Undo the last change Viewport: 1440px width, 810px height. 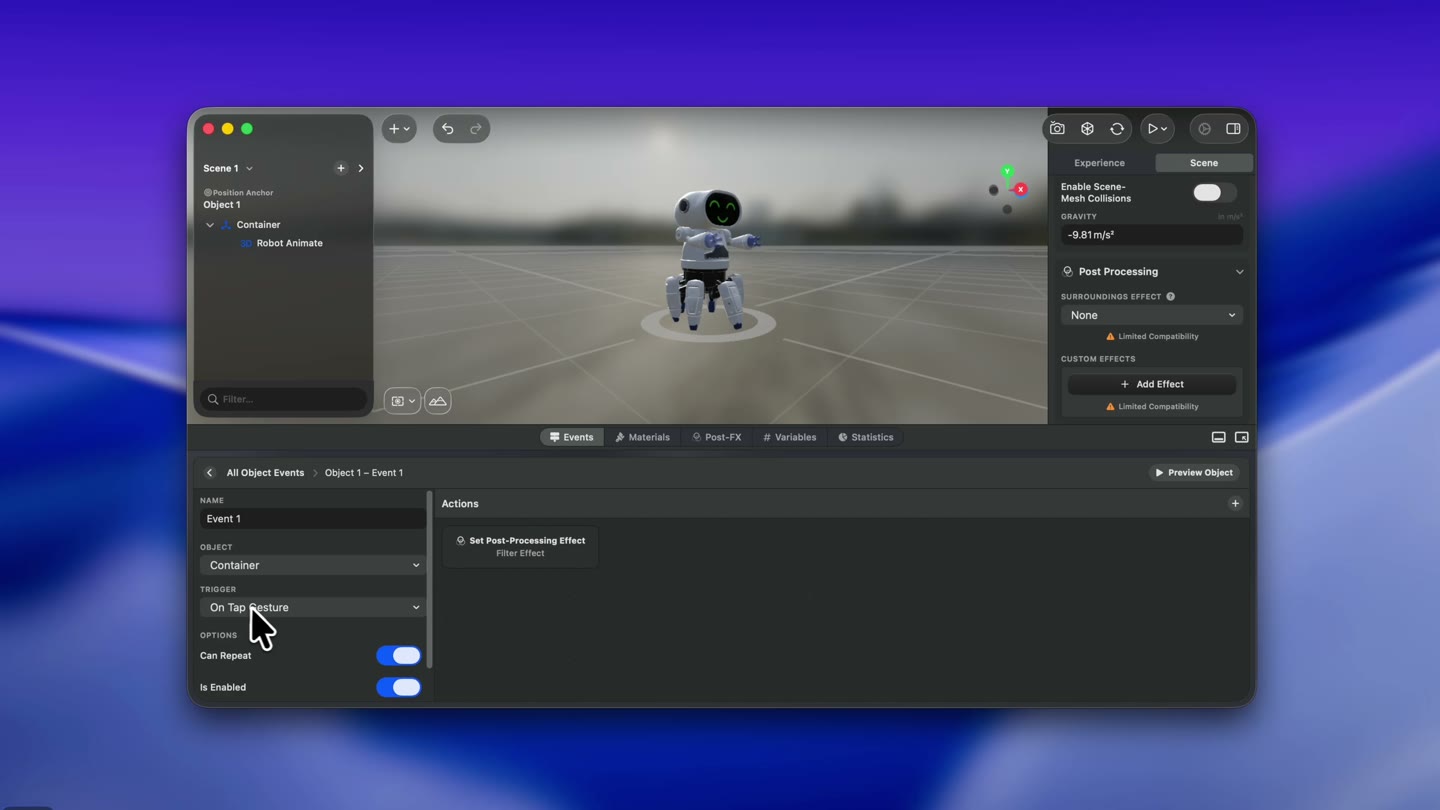pyautogui.click(x=447, y=129)
